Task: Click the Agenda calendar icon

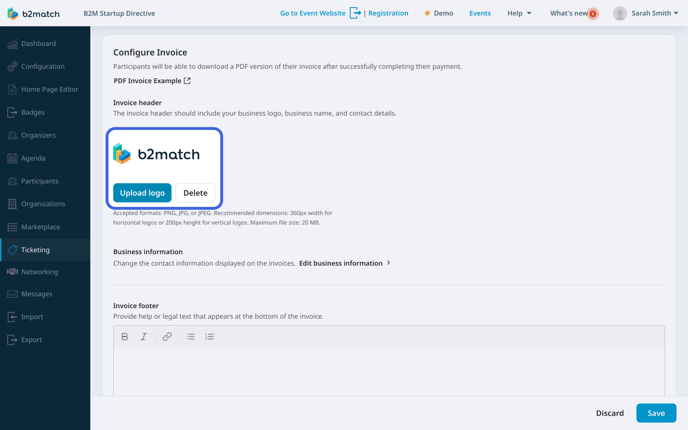Action: point(12,158)
